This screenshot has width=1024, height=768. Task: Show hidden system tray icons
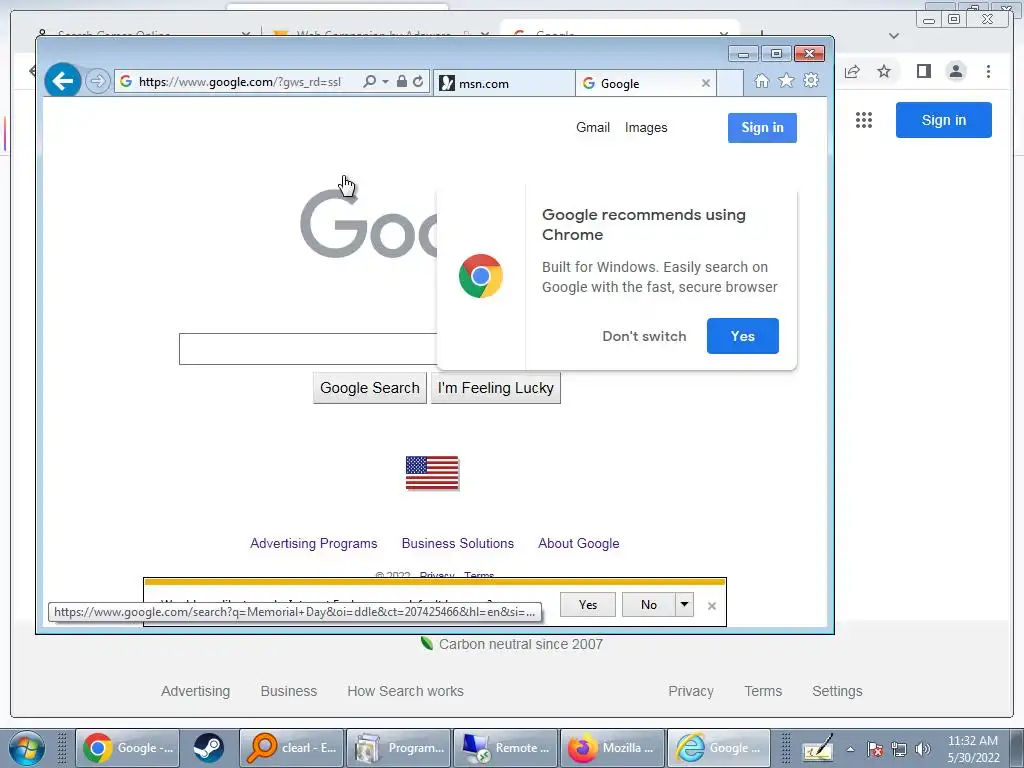point(850,750)
